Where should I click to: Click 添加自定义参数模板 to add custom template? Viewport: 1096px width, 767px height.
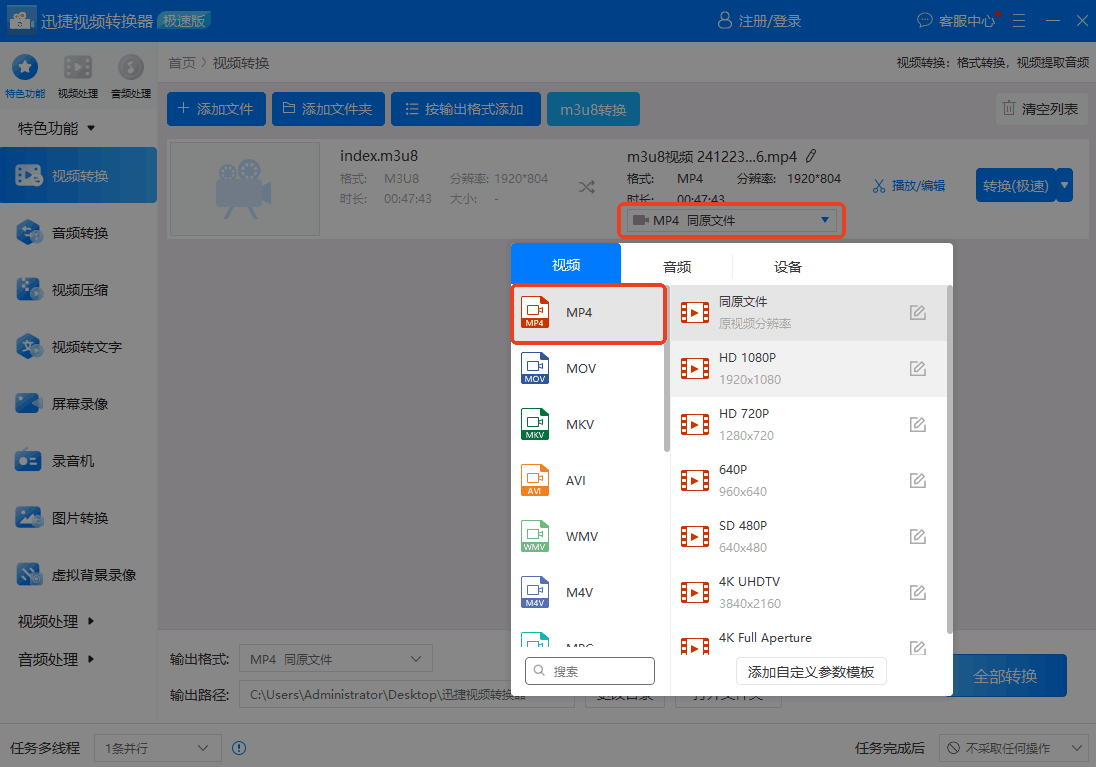811,671
